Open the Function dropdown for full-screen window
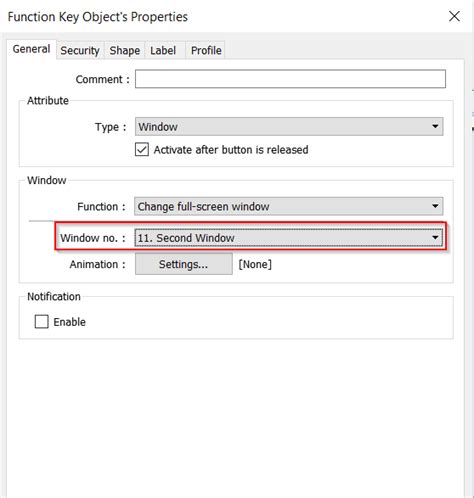The width and height of the screenshot is (474, 498). click(x=289, y=206)
